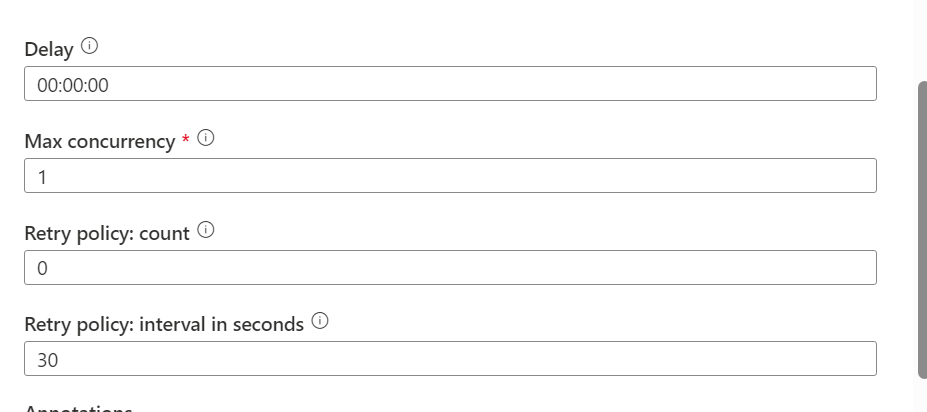Click the partially visible Annotations heading

(x=78, y=408)
